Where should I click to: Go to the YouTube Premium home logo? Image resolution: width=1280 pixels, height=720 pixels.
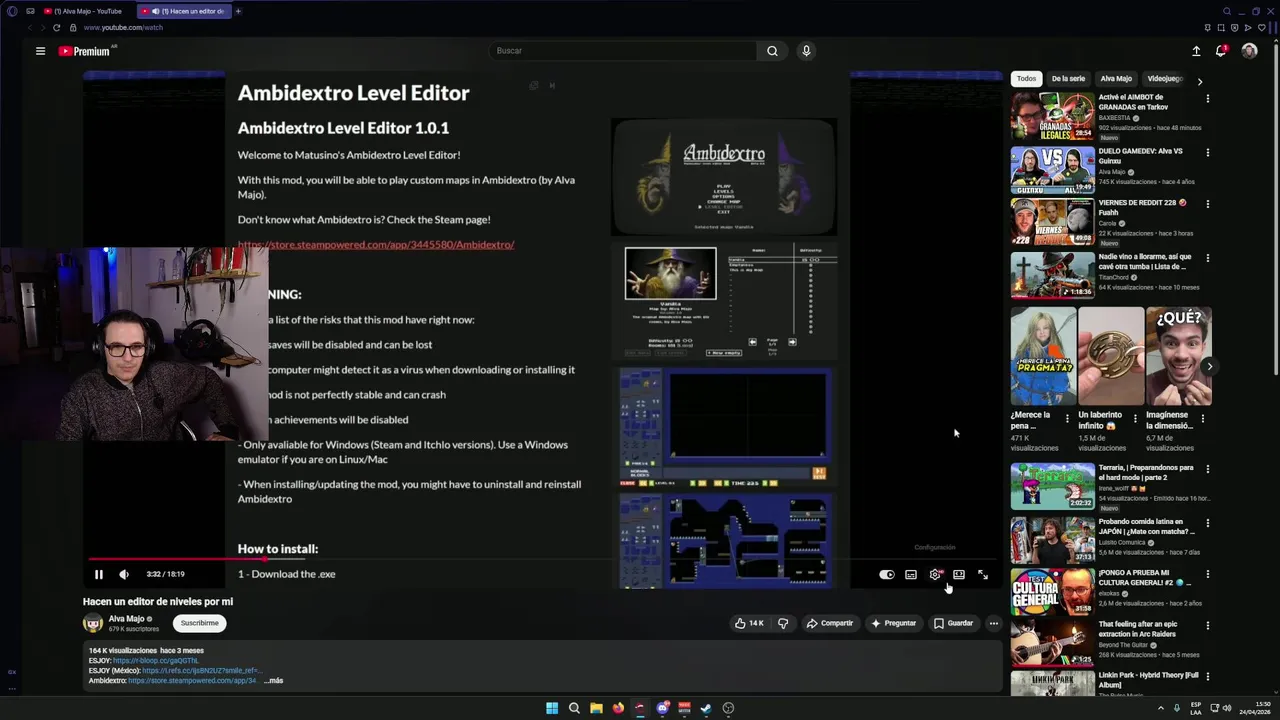point(83,51)
